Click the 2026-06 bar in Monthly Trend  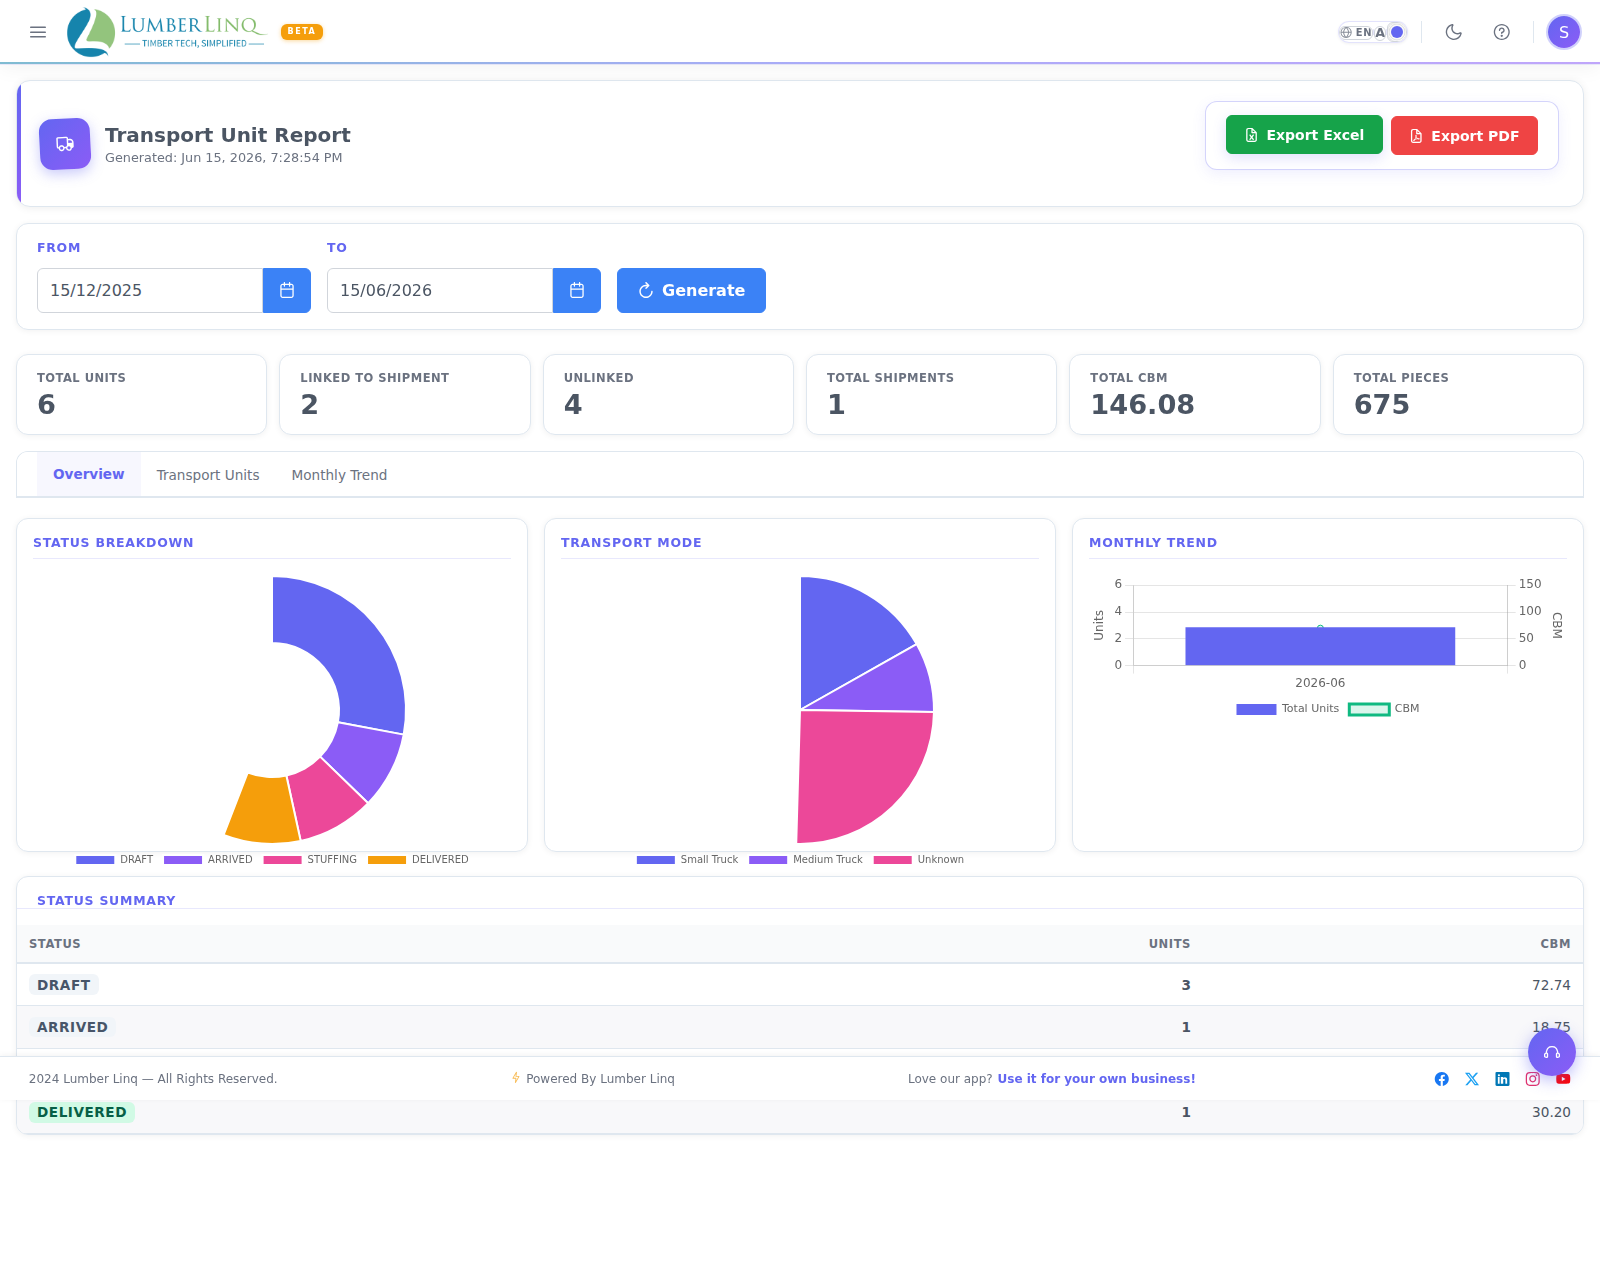pos(1320,646)
